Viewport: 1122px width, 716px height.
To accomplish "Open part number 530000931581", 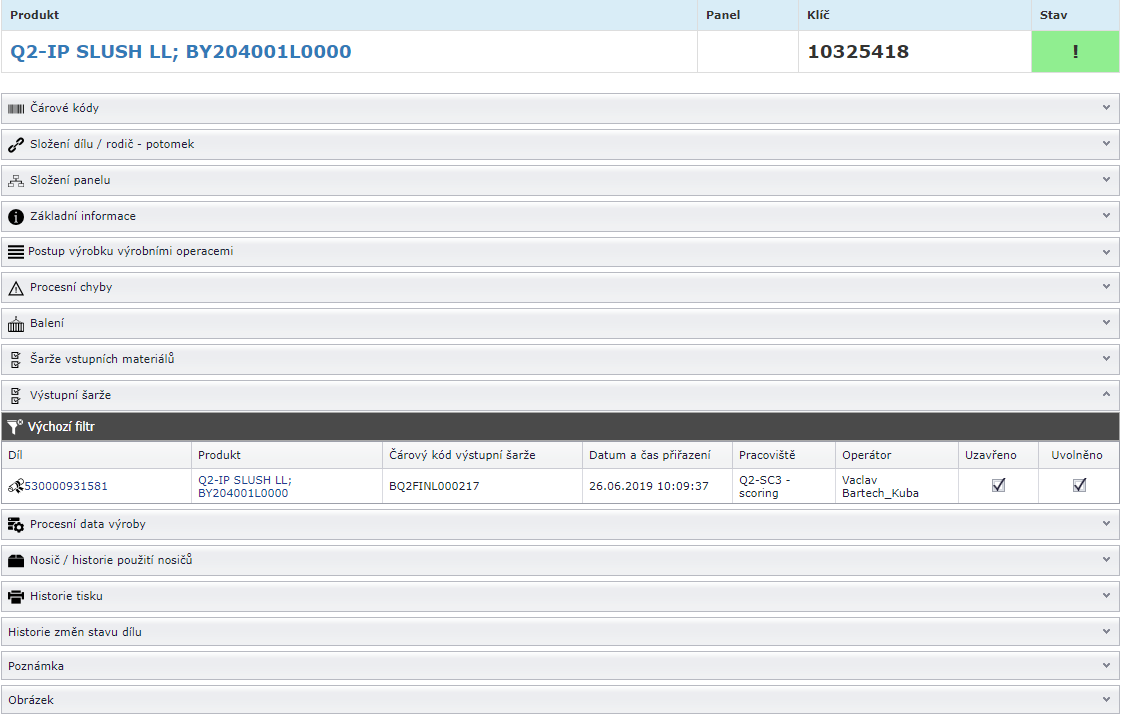I will click(x=65, y=487).
